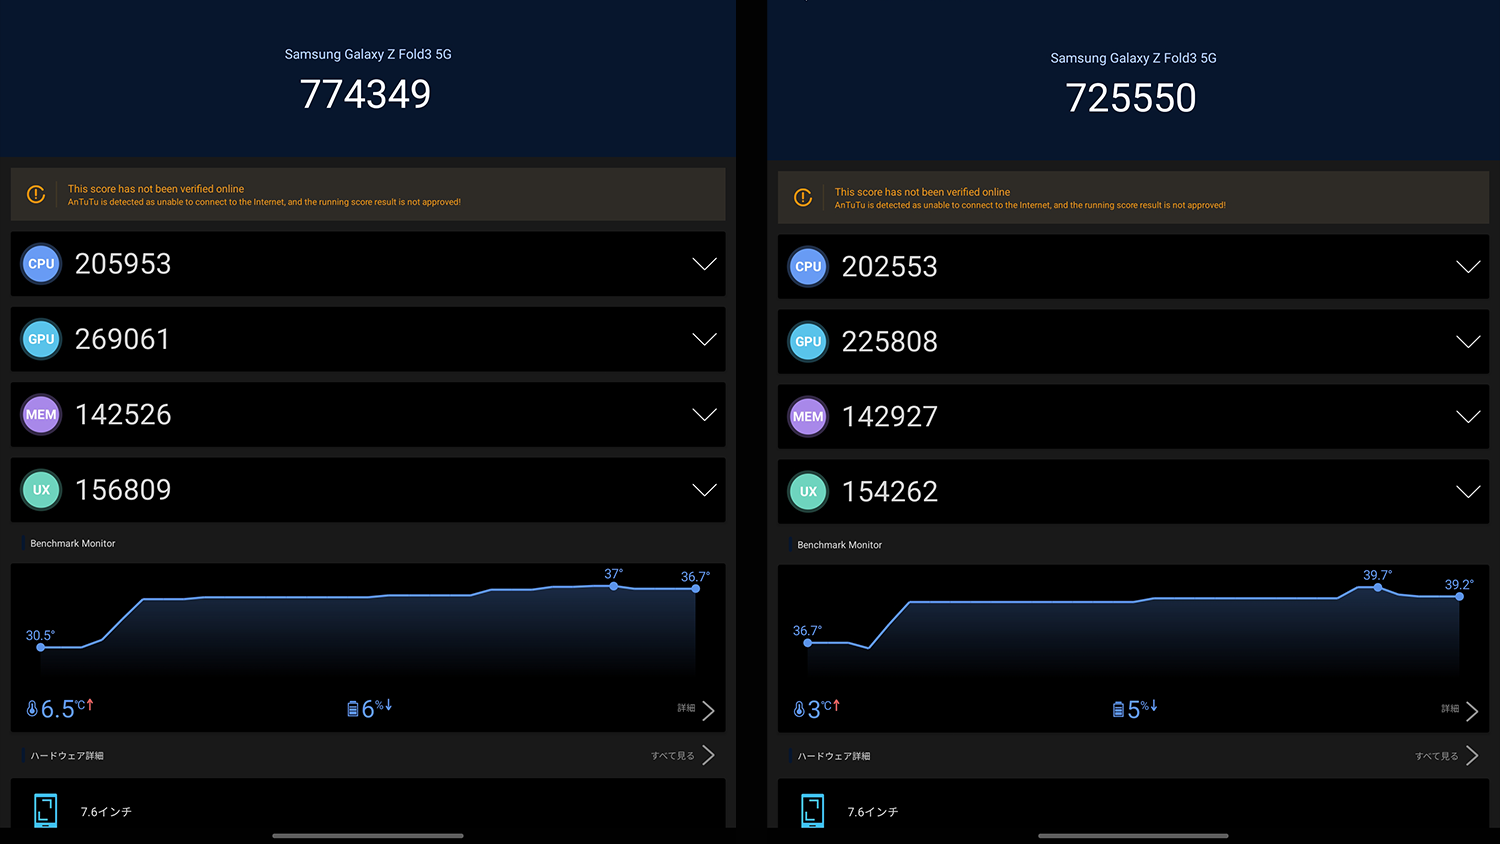The width and height of the screenshot is (1500, 844).
Task: Click the total score 725550
Action: [x=1131, y=98]
